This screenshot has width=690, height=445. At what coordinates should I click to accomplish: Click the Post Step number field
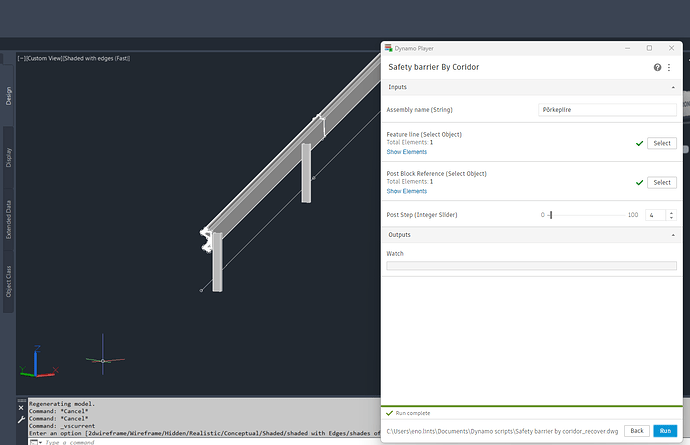coord(656,215)
